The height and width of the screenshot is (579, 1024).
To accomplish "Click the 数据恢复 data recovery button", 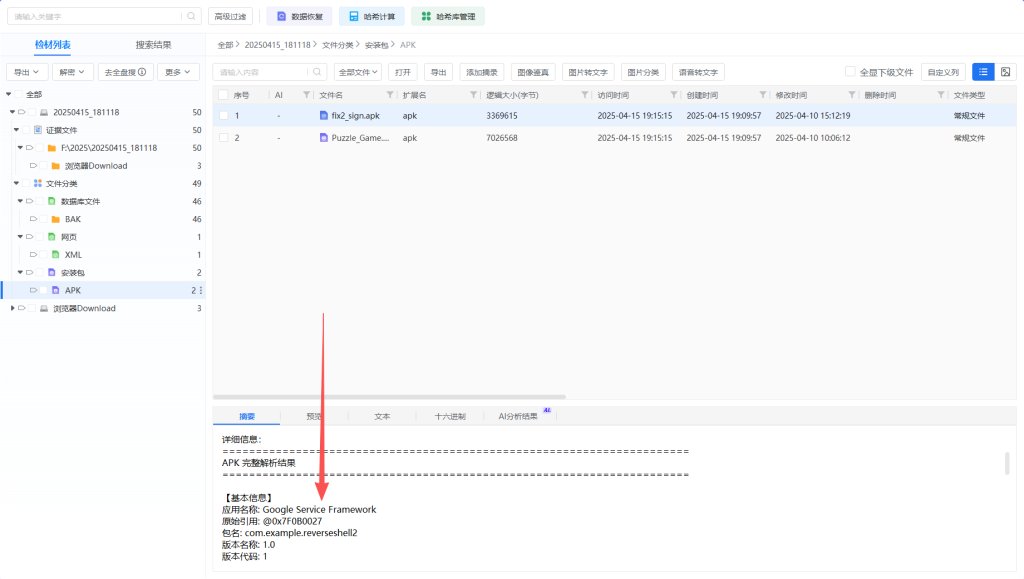I will coord(299,16).
